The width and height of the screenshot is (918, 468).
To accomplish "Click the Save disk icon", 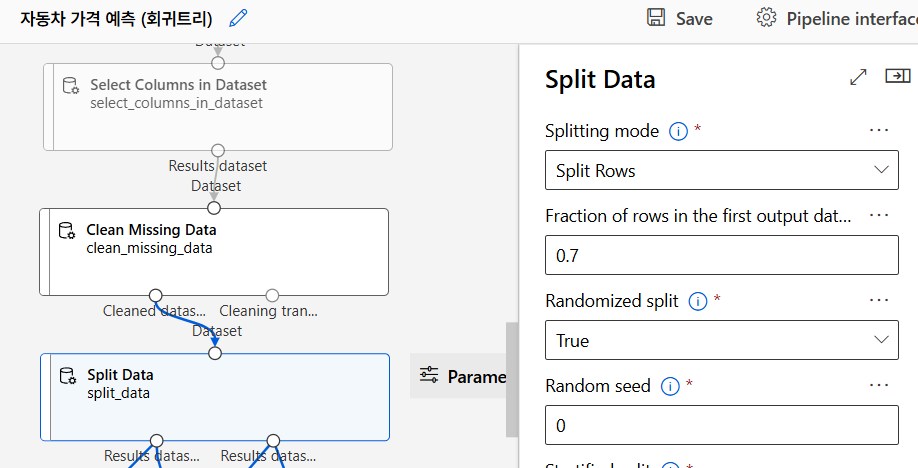I will [656, 18].
